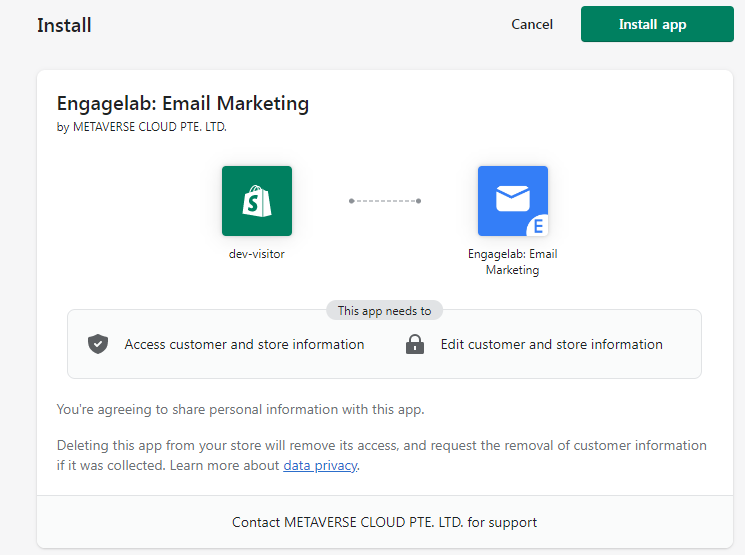
Task: Click the Install page title
Action: coord(64,25)
